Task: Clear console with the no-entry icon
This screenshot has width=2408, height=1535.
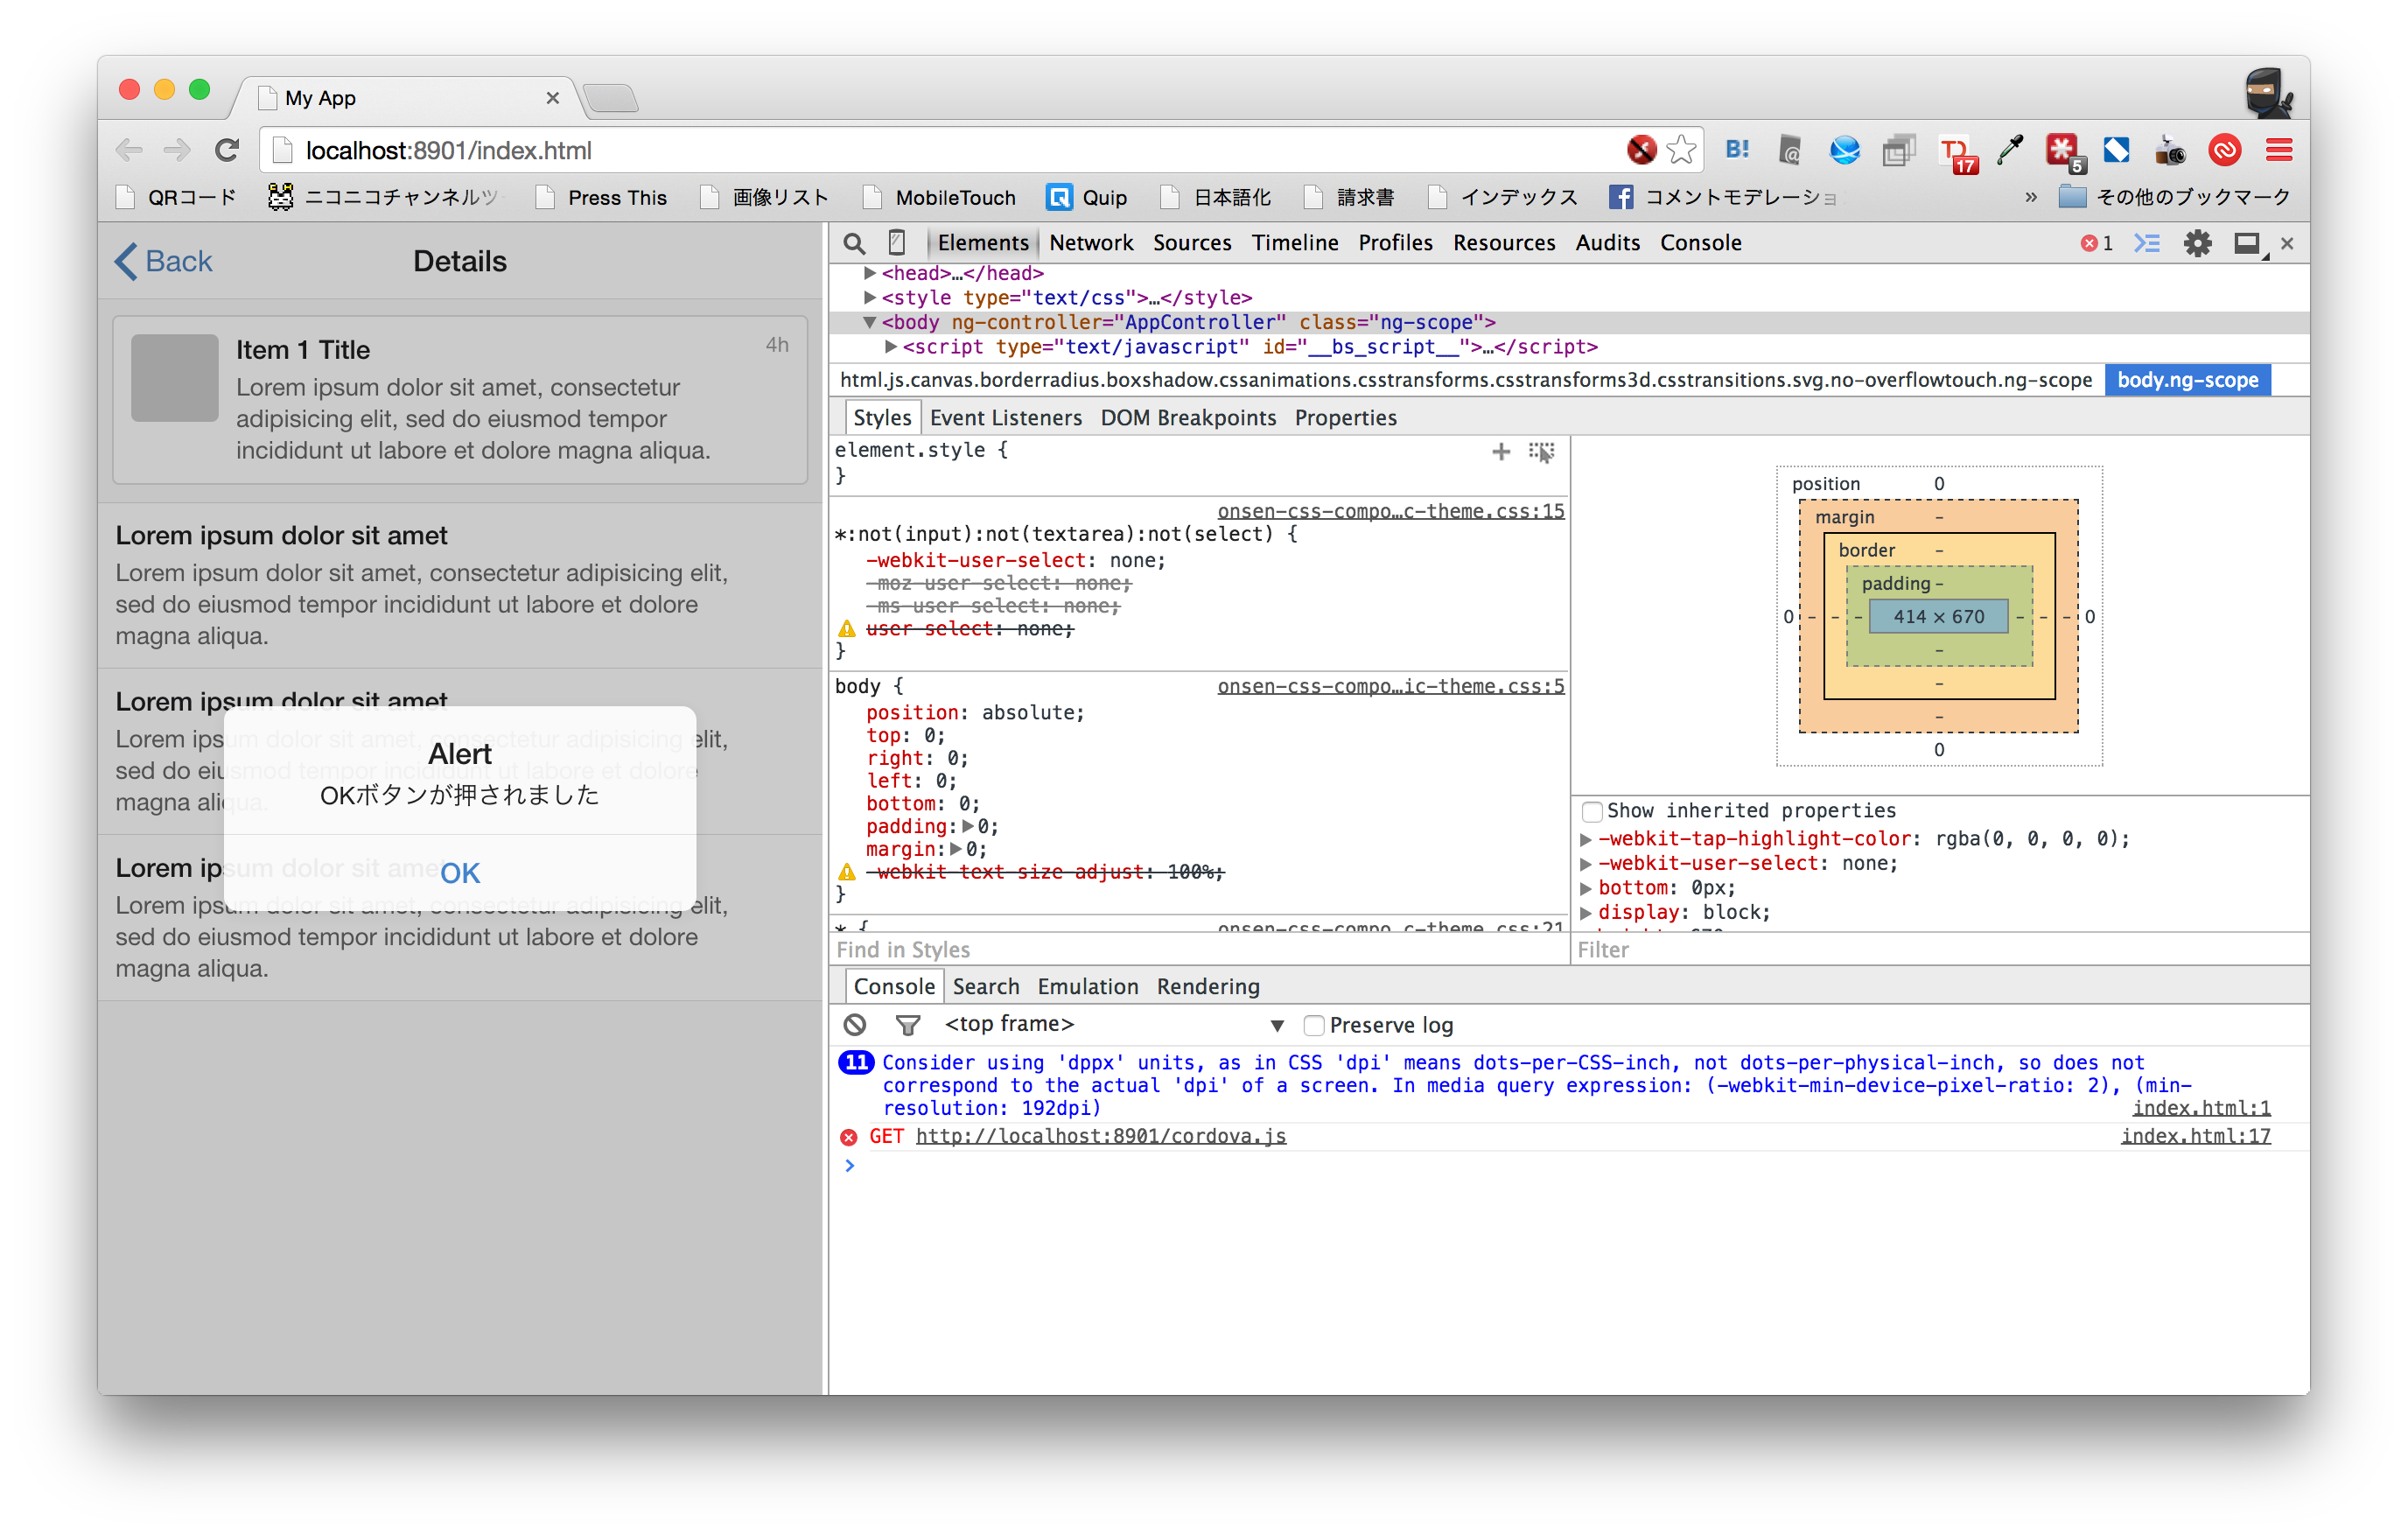Action: tap(854, 1024)
